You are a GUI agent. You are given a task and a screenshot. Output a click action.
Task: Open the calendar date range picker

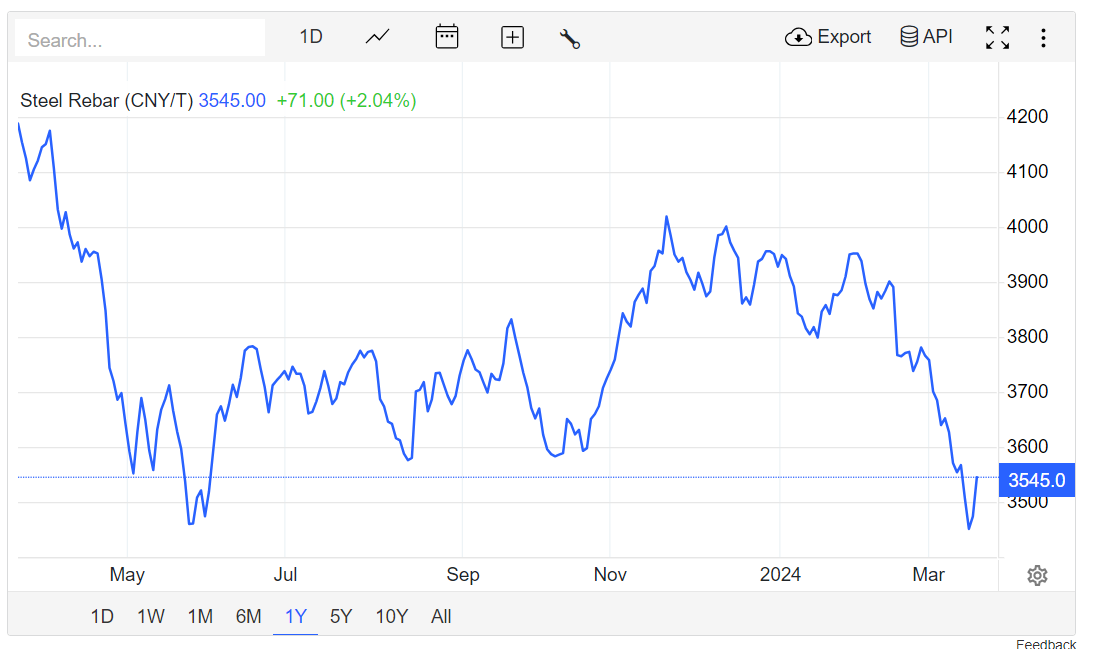pos(446,37)
